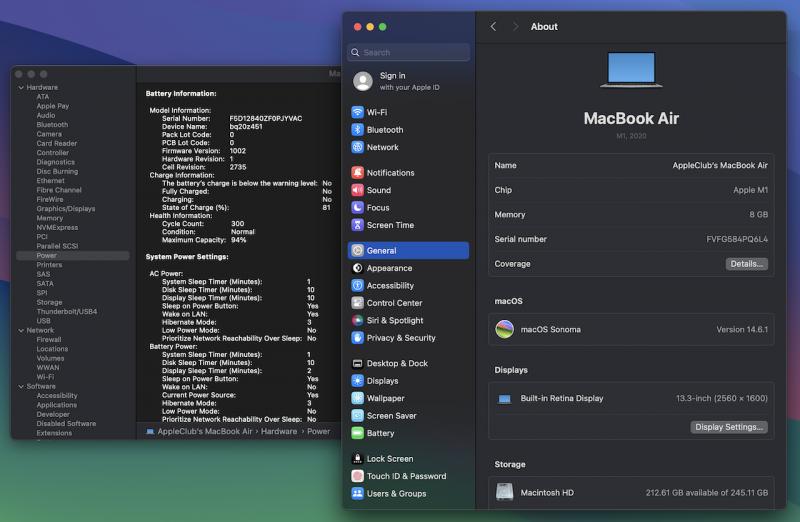Open Notifications bell icon settings
This screenshot has height=522, width=800.
(358, 172)
